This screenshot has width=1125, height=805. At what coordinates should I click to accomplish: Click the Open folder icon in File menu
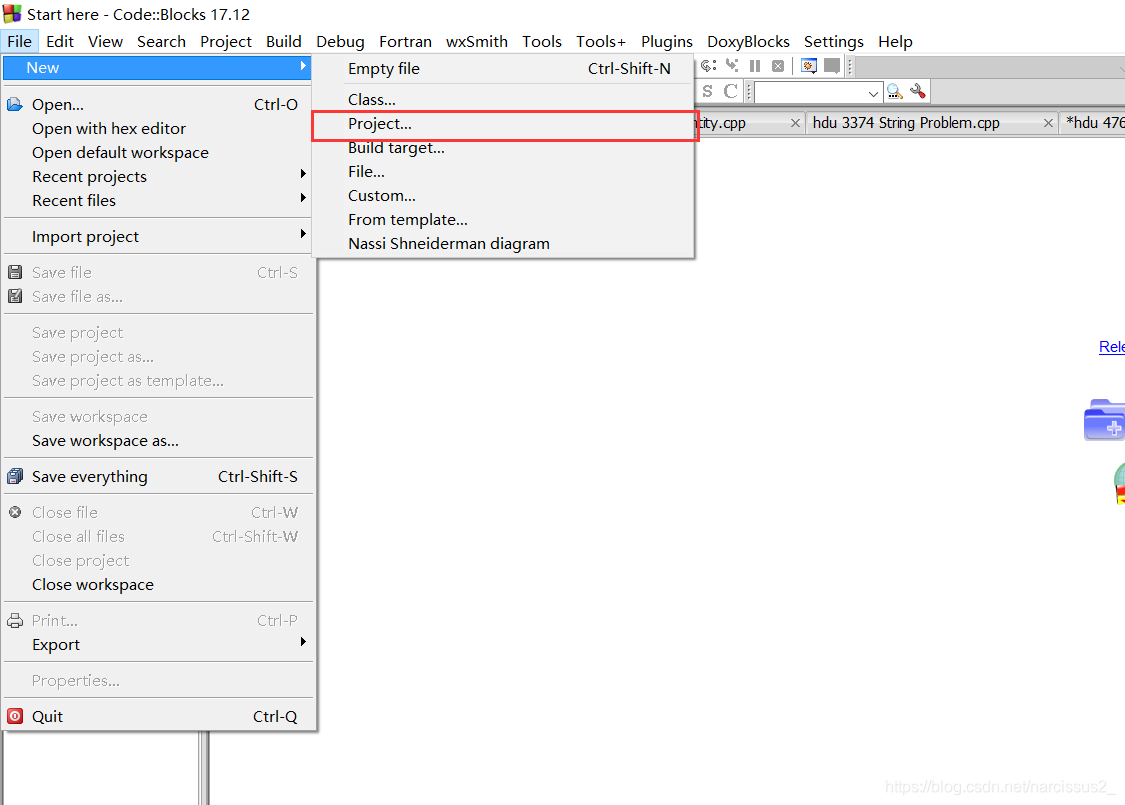tap(15, 105)
